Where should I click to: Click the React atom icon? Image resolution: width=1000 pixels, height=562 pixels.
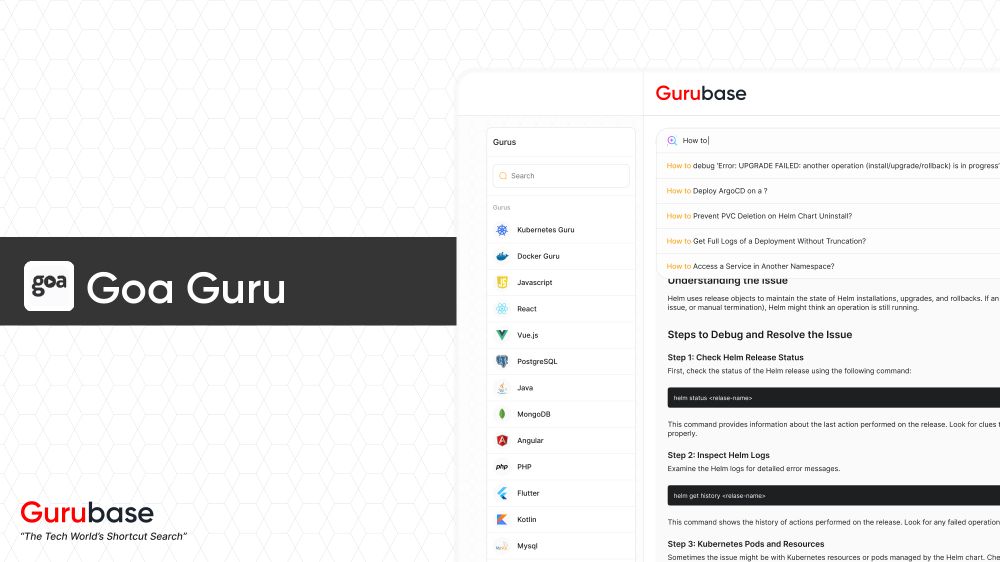502,309
